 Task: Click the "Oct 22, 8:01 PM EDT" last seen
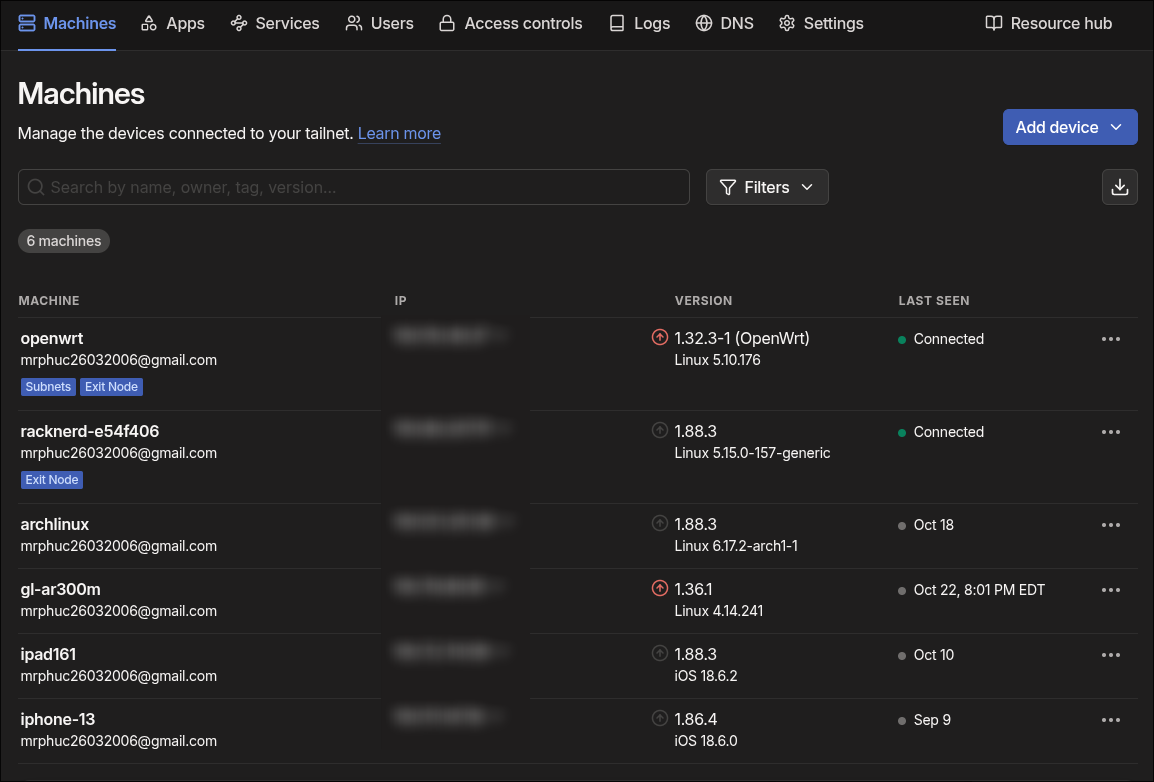point(979,590)
